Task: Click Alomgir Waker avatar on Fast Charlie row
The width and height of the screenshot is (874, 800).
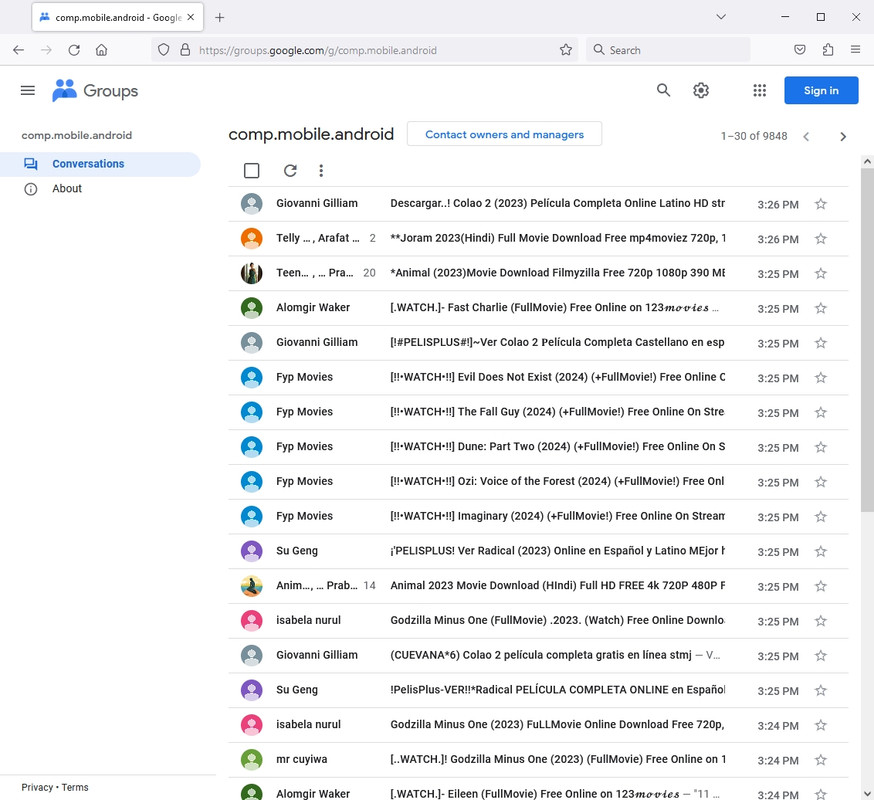Action: coord(251,308)
